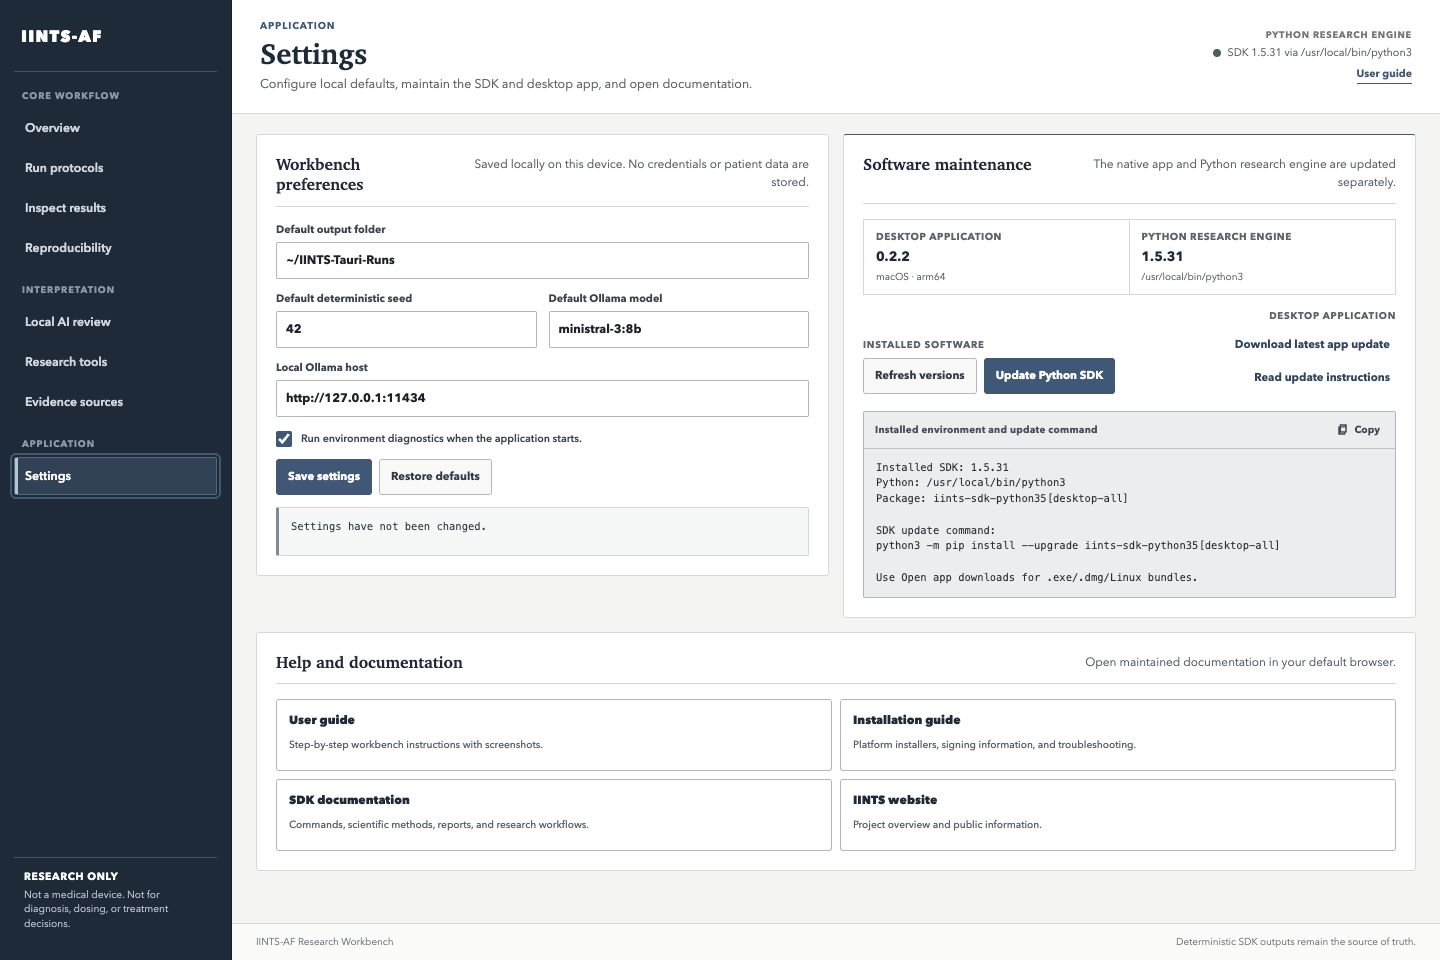Click the Default Ollama model field
The width and height of the screenshot is (1440, 960).
click(678, 330)
